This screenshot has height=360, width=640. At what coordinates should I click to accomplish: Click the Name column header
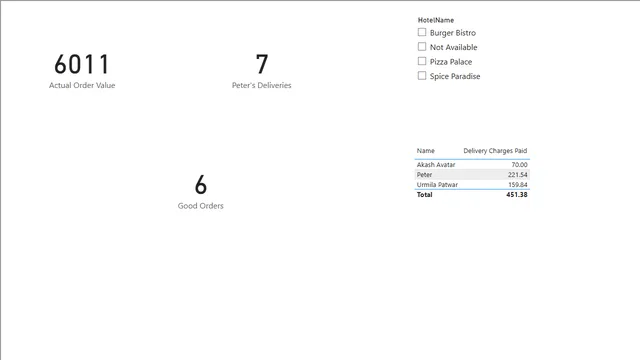425,151
